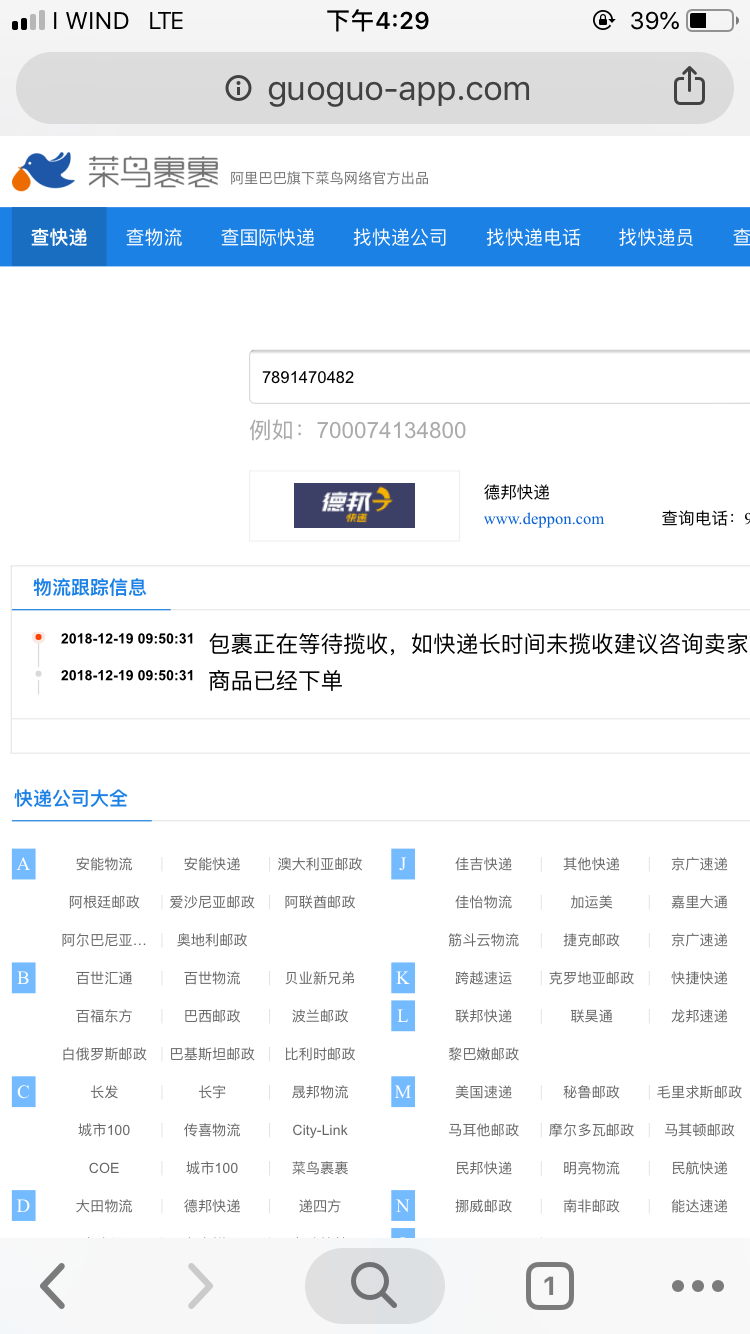Jump to letter M index badge
Viewport: 750px width, 1334px height.
pyautogui.click(x=402, y=1092)
